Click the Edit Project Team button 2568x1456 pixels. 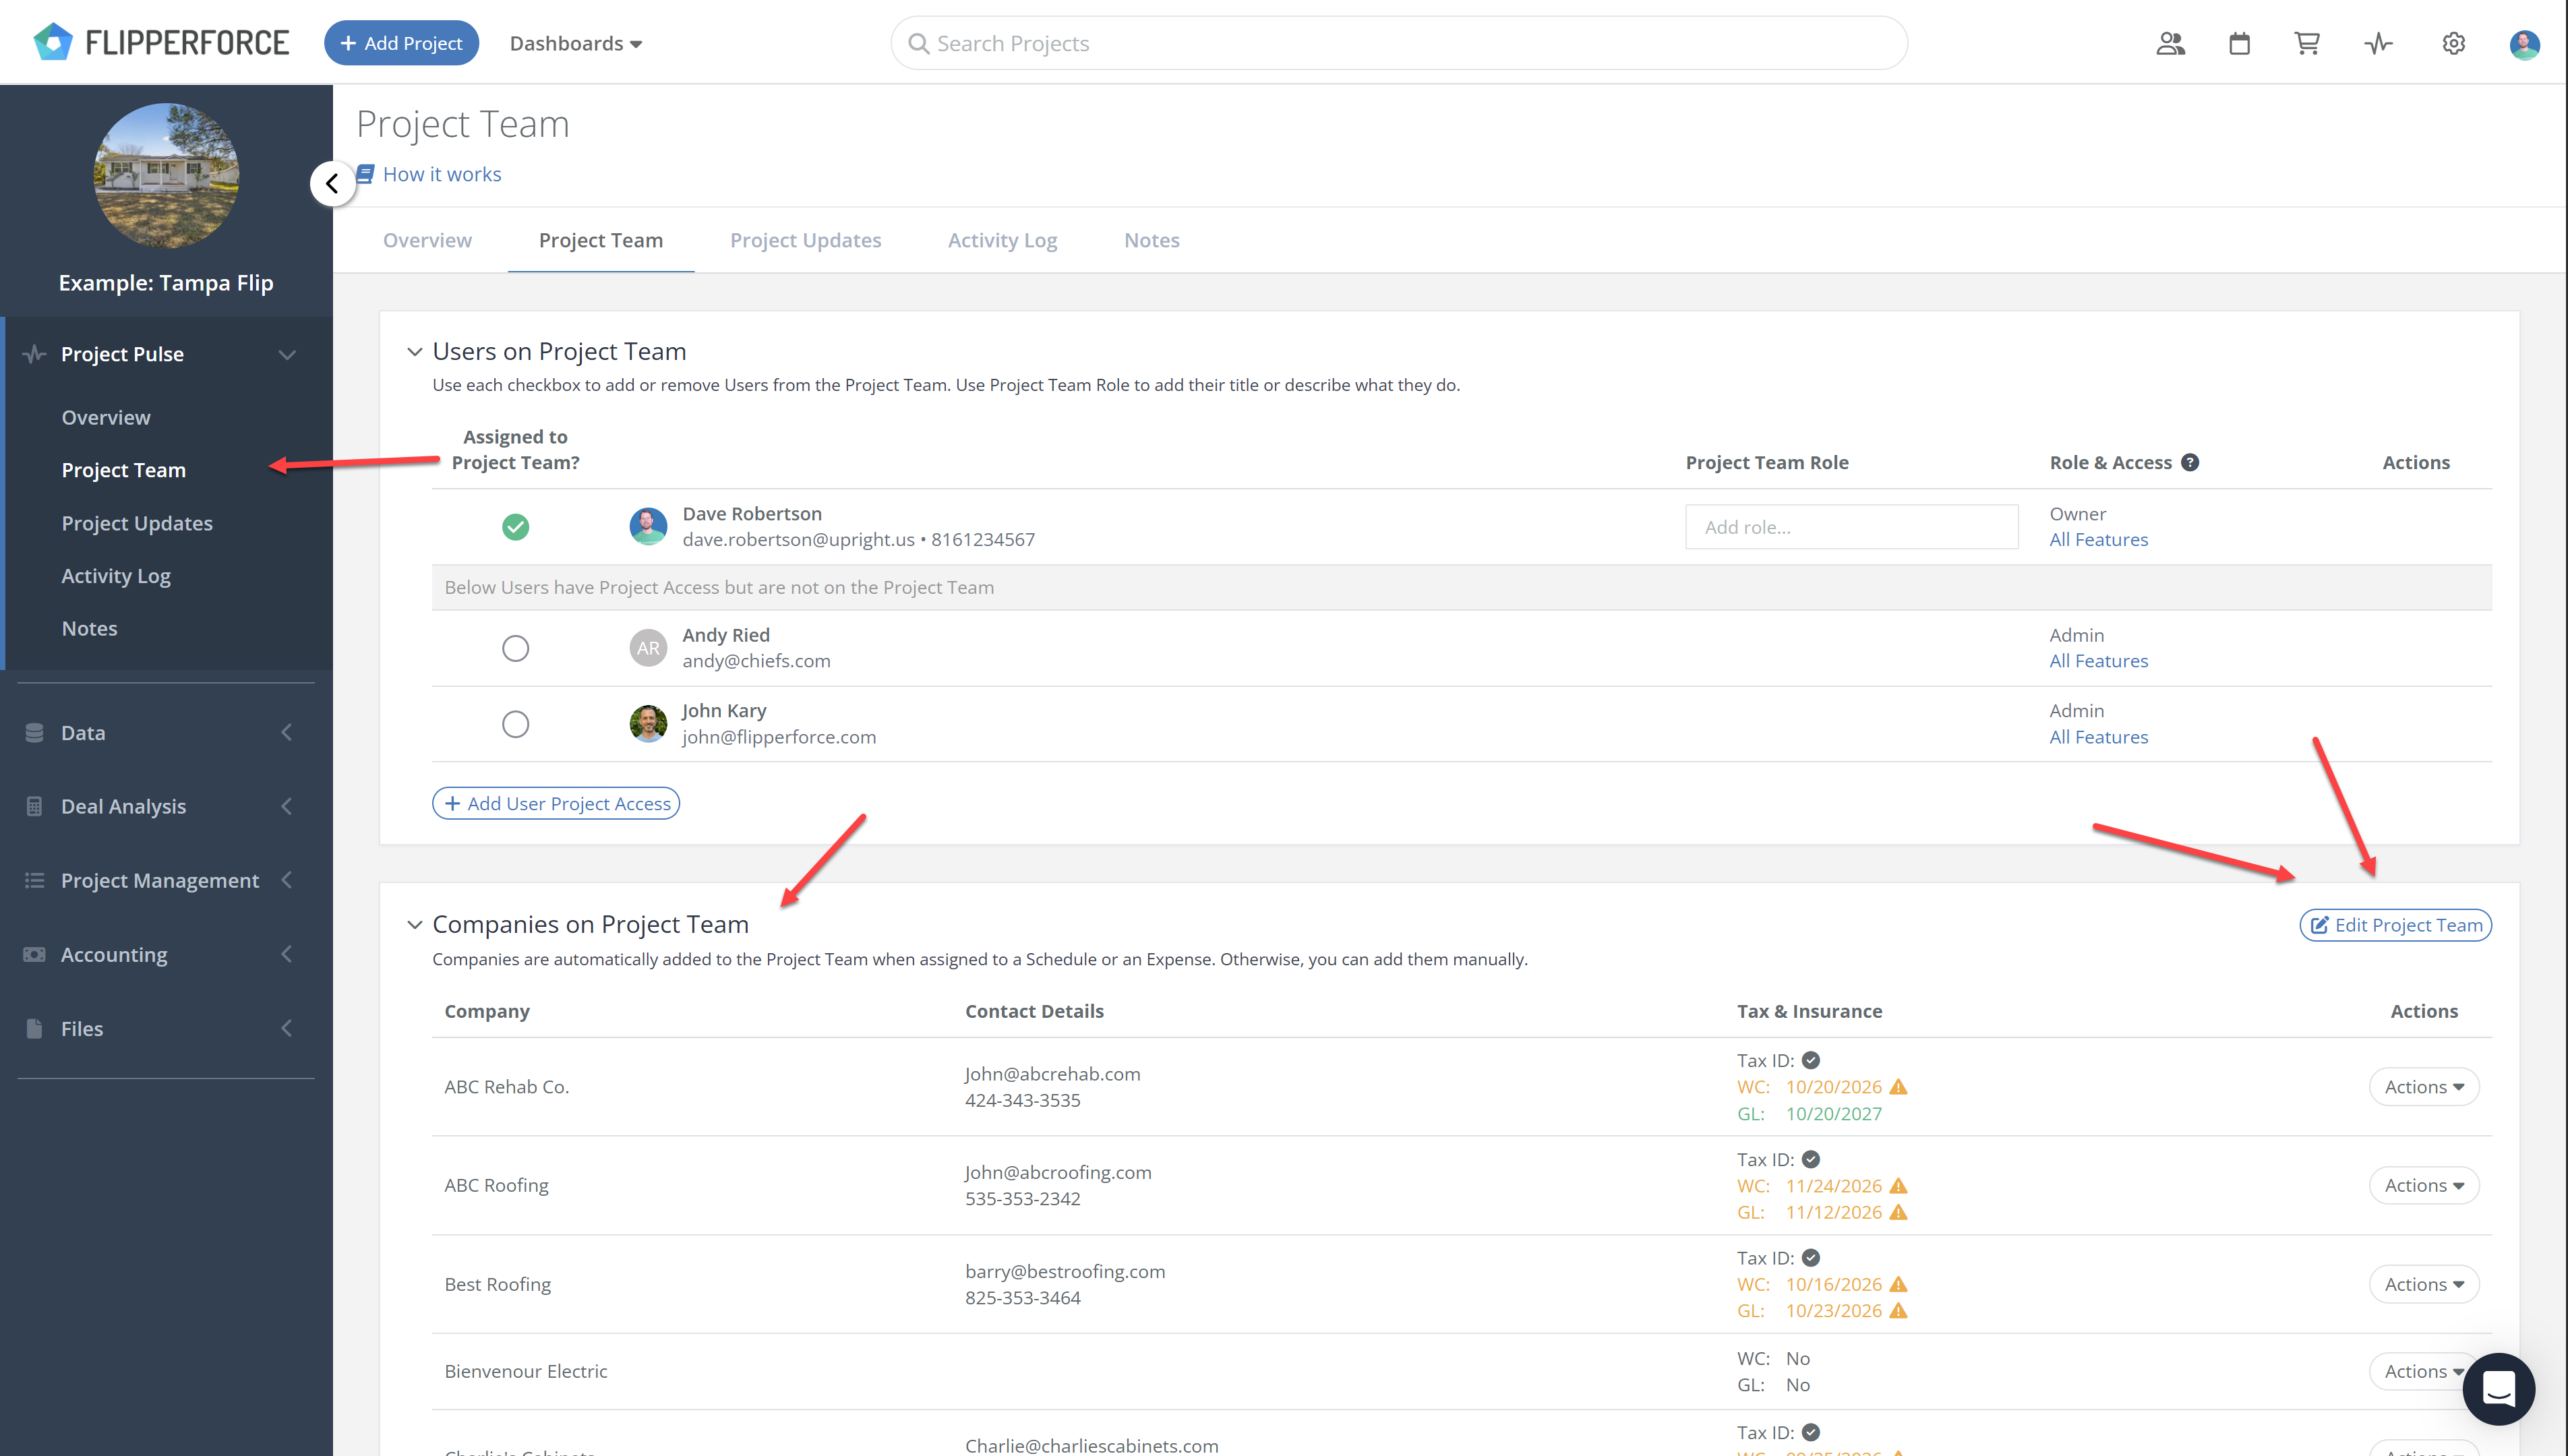(x=2395, y=925)
